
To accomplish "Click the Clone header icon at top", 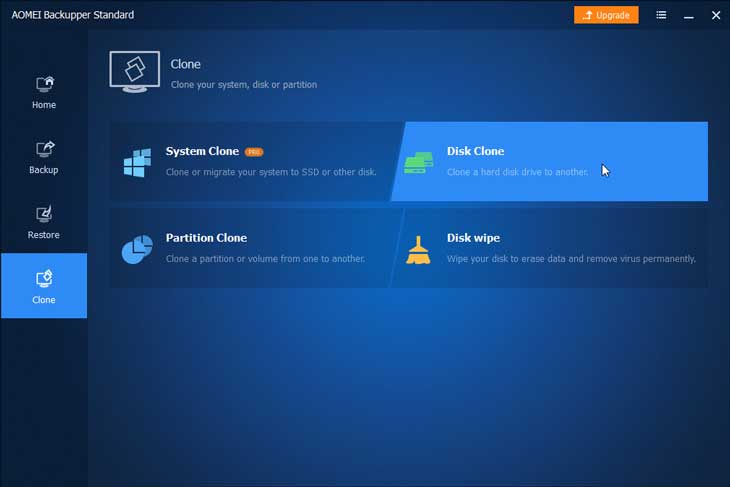I will coord(133,72).
